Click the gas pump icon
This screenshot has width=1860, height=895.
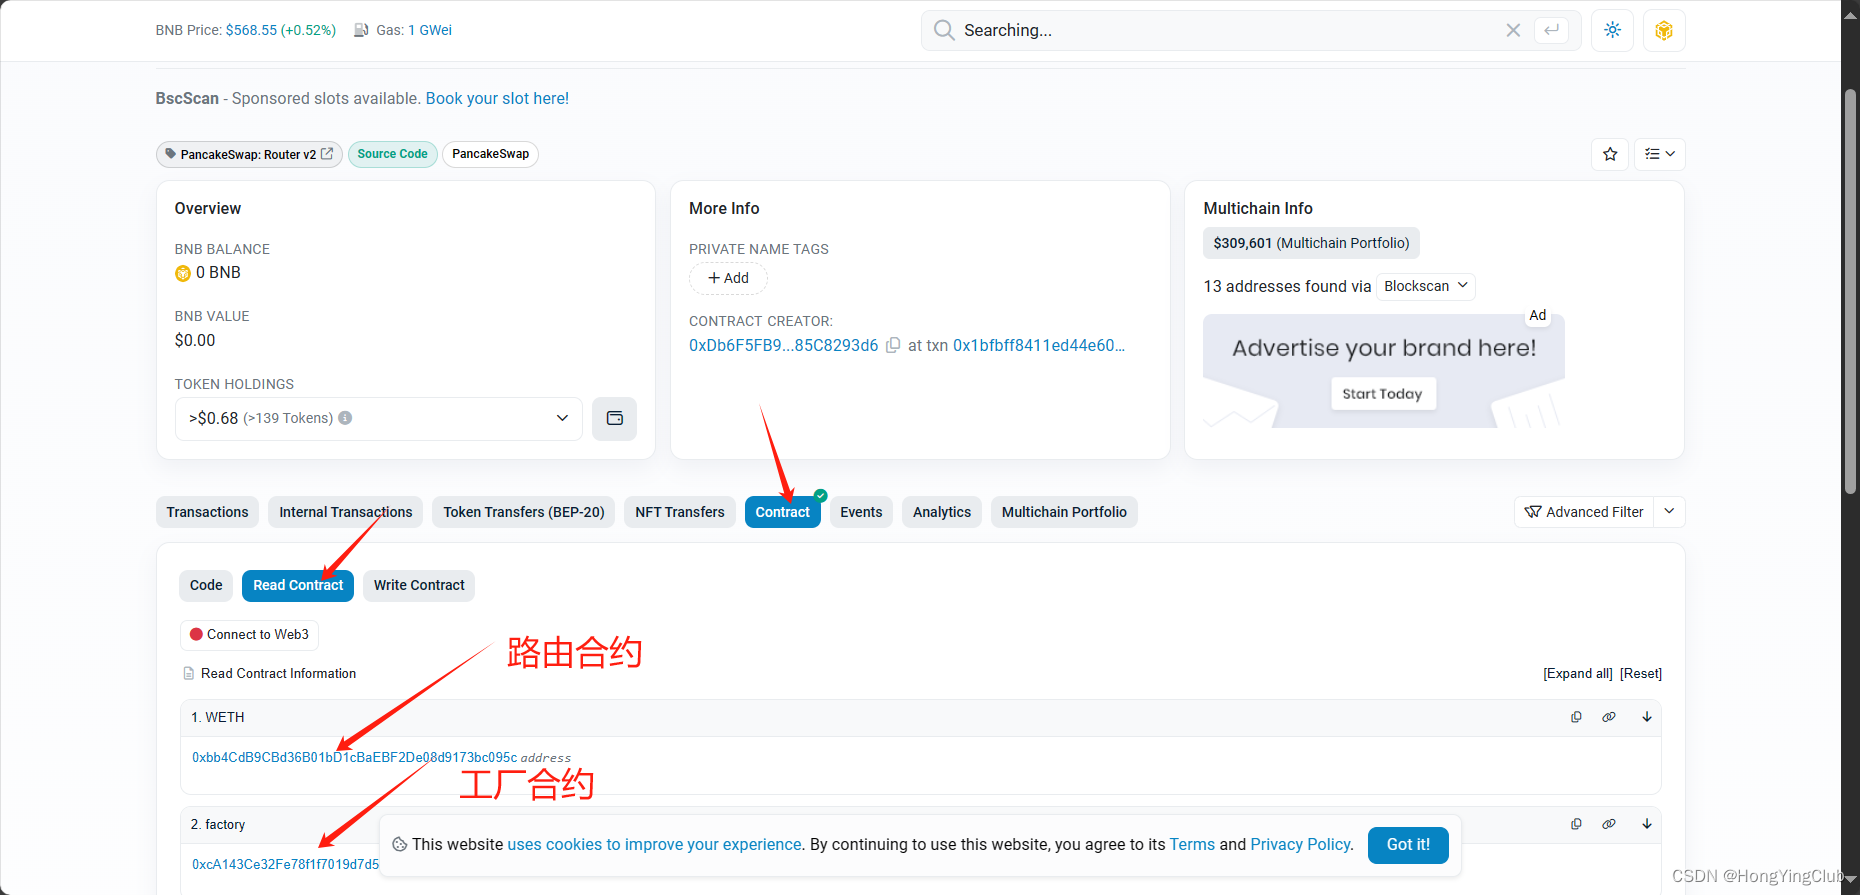(361, 30)
